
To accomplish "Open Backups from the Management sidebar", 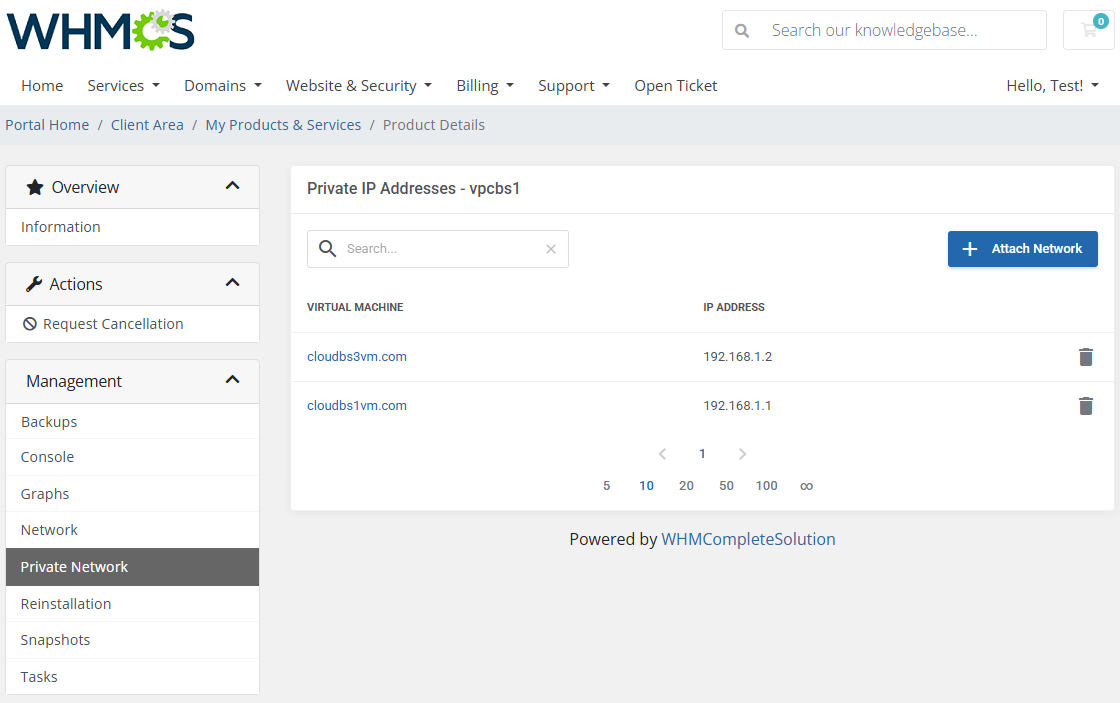I will tap(49, 422).
